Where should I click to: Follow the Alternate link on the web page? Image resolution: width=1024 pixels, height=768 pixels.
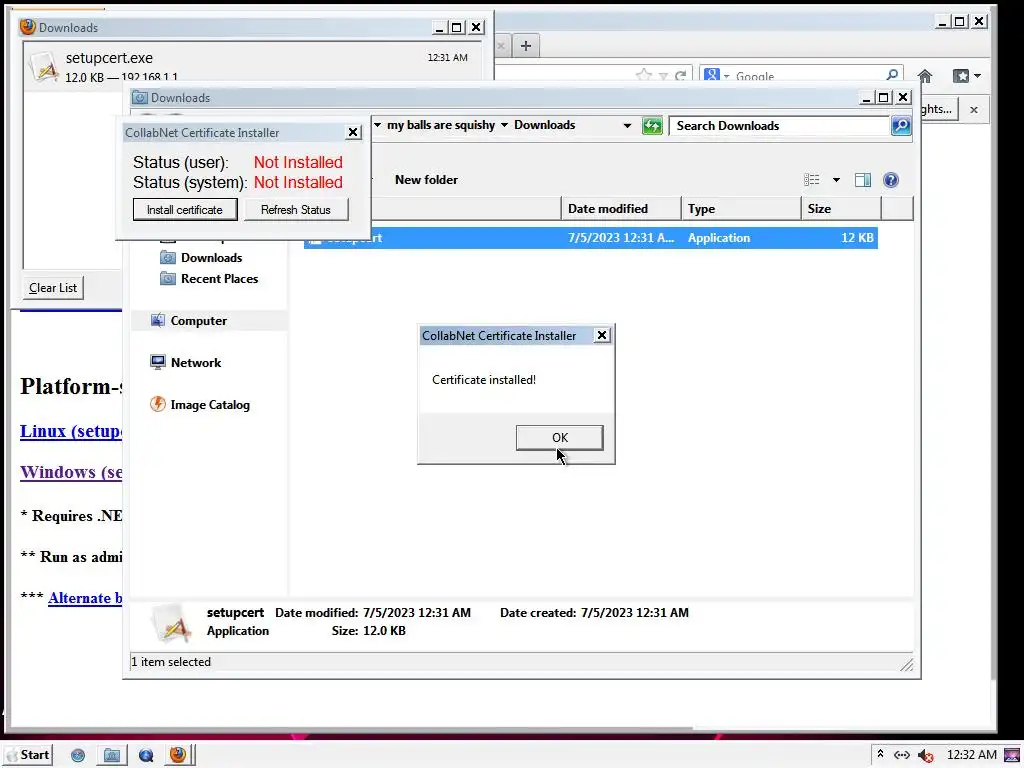tap(85, 598)
